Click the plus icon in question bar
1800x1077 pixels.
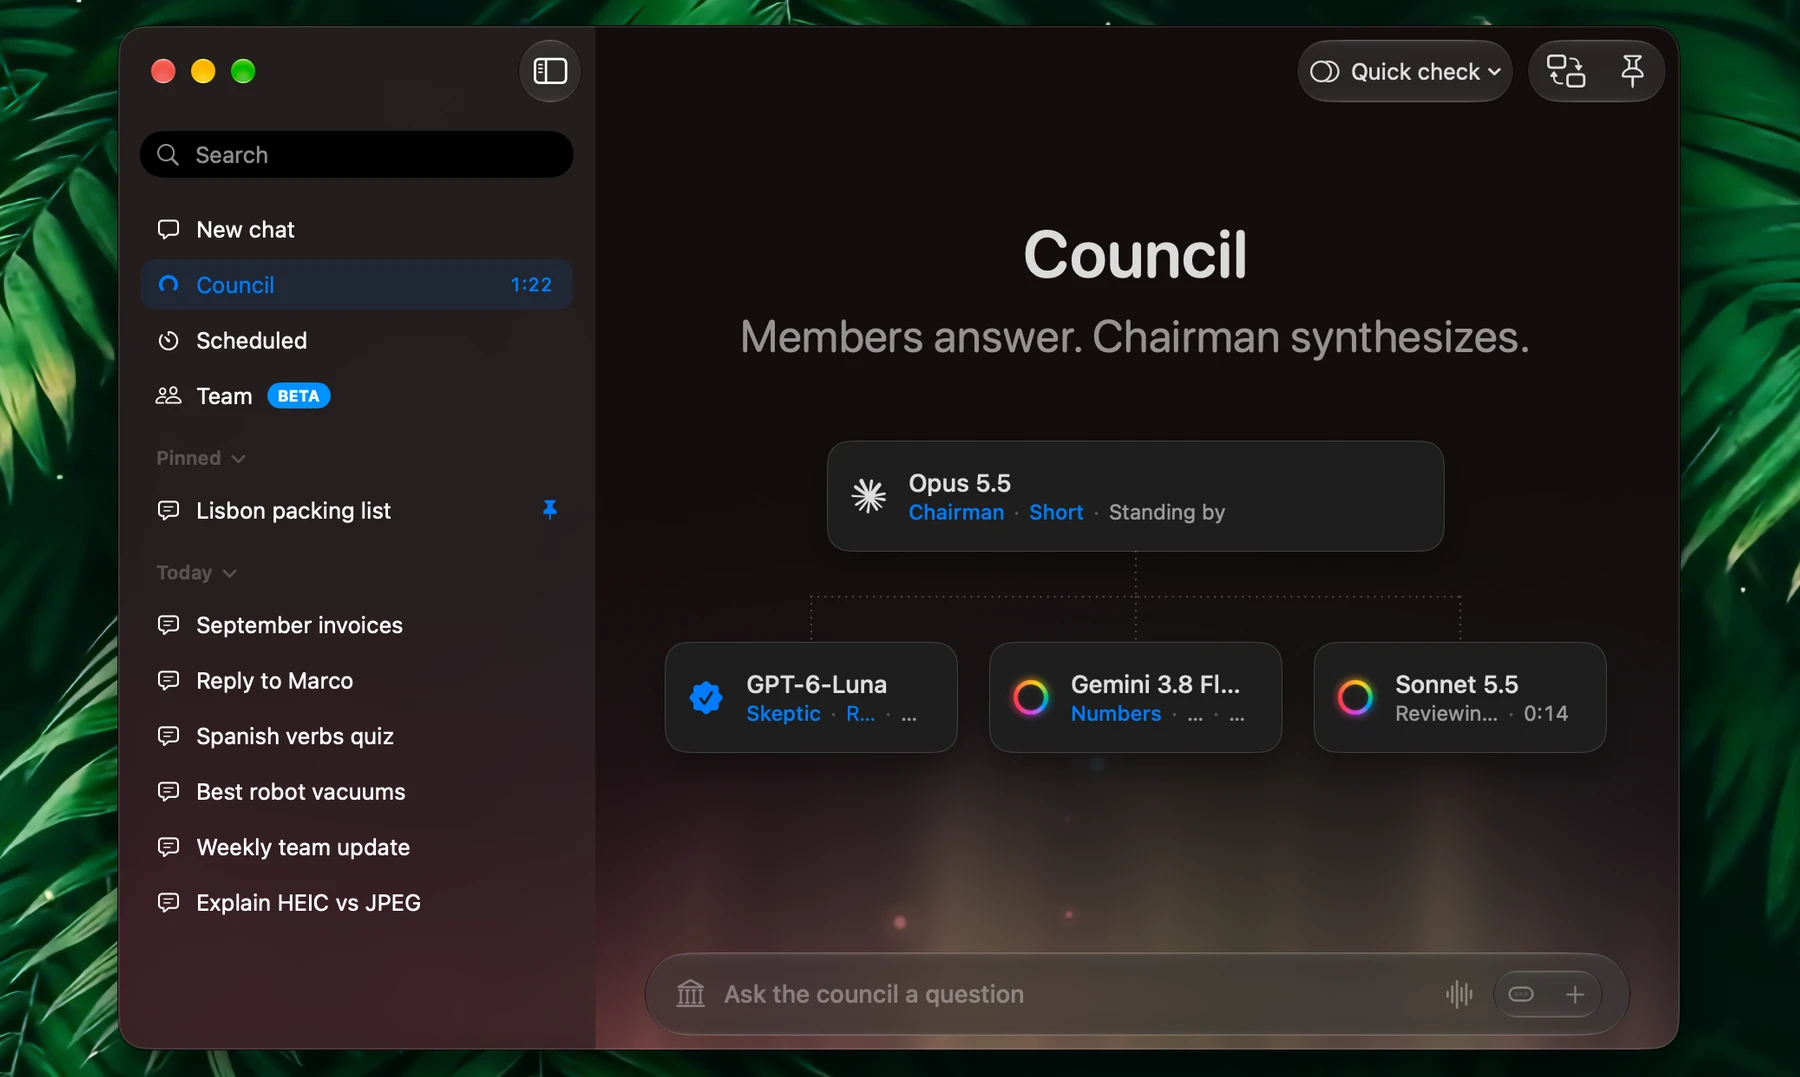pos(1575,994)
